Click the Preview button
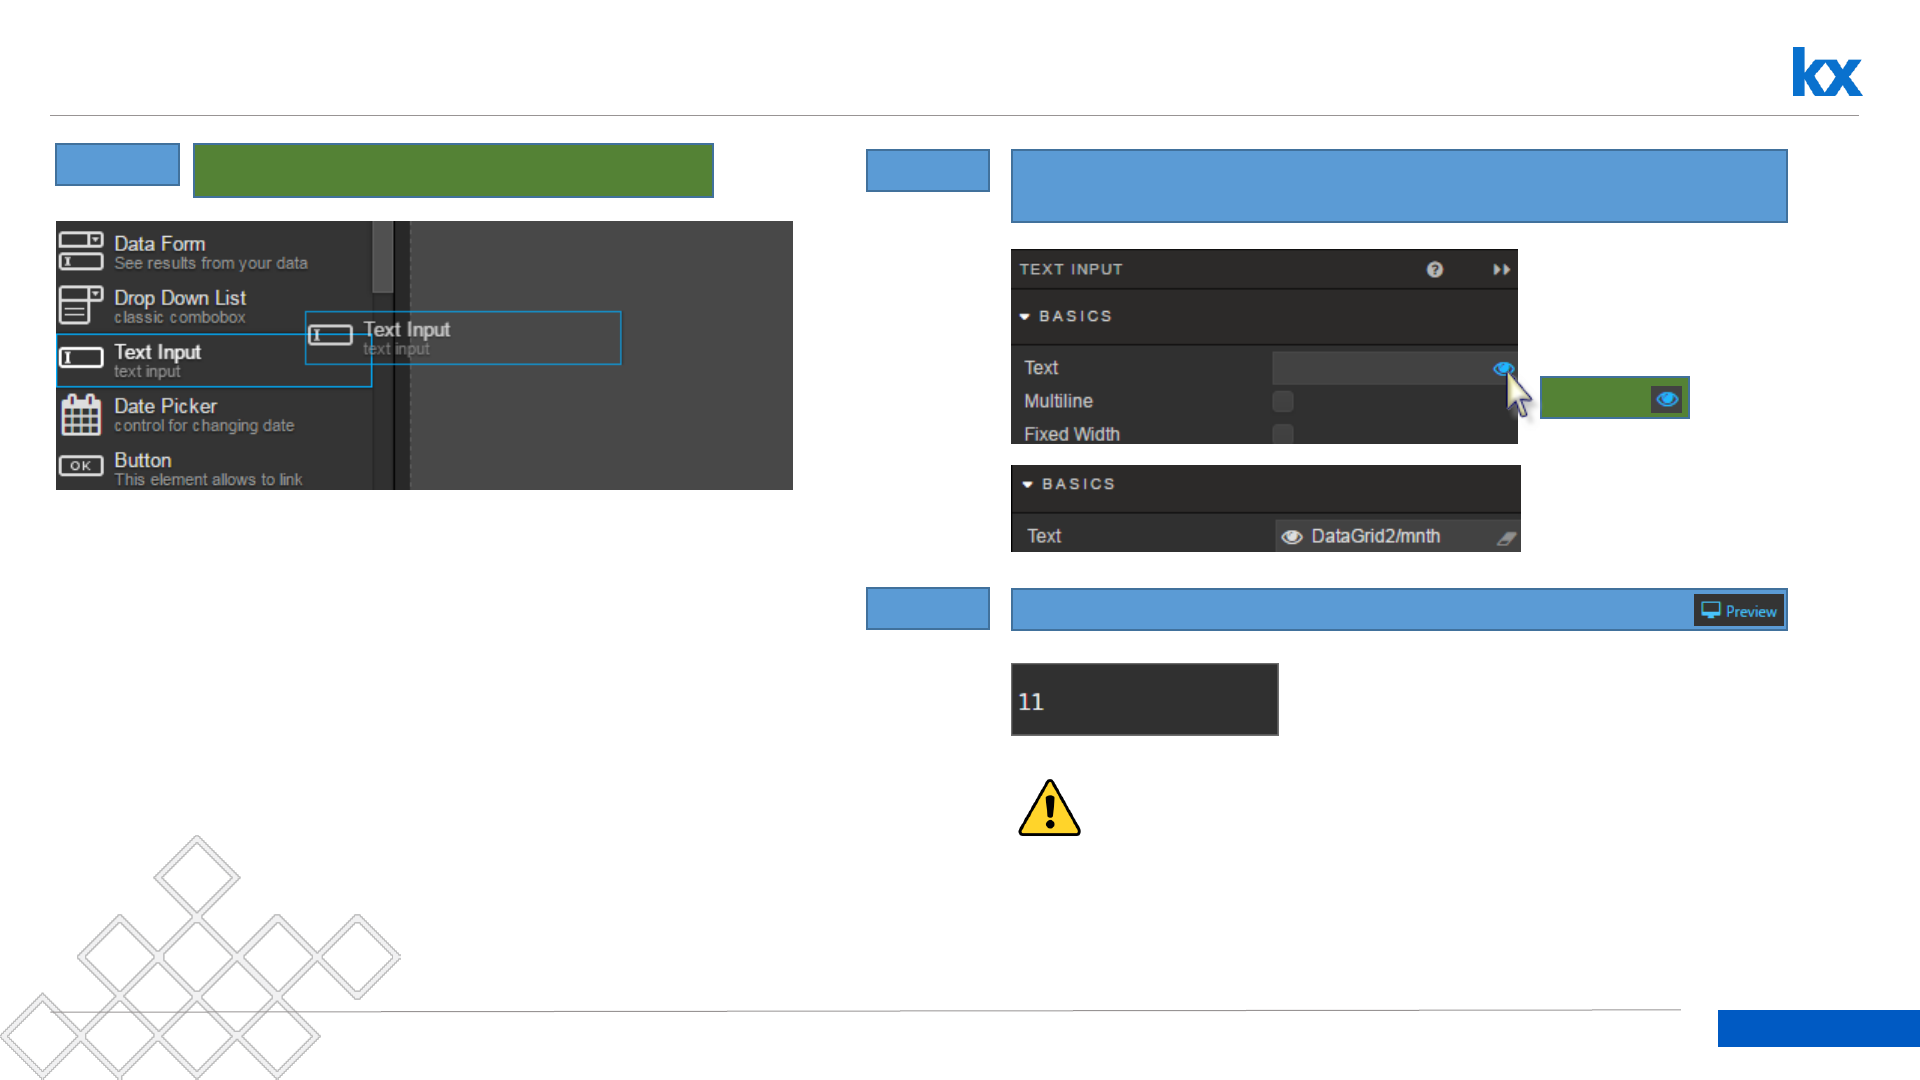This screenshot has width=1920, height=1080. coord(1739,611)
